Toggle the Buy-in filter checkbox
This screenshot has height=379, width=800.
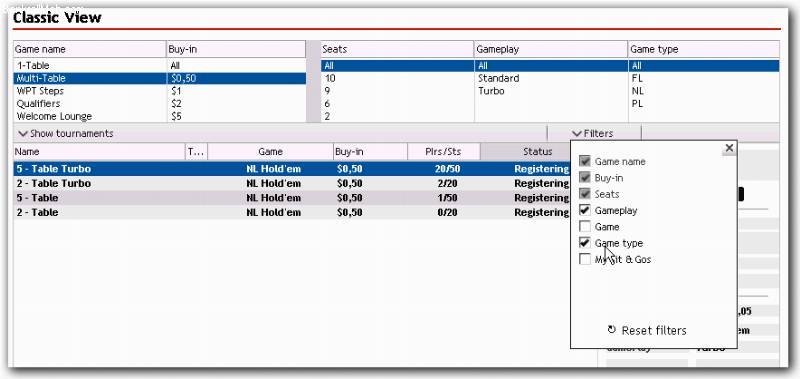pos(585,178)
